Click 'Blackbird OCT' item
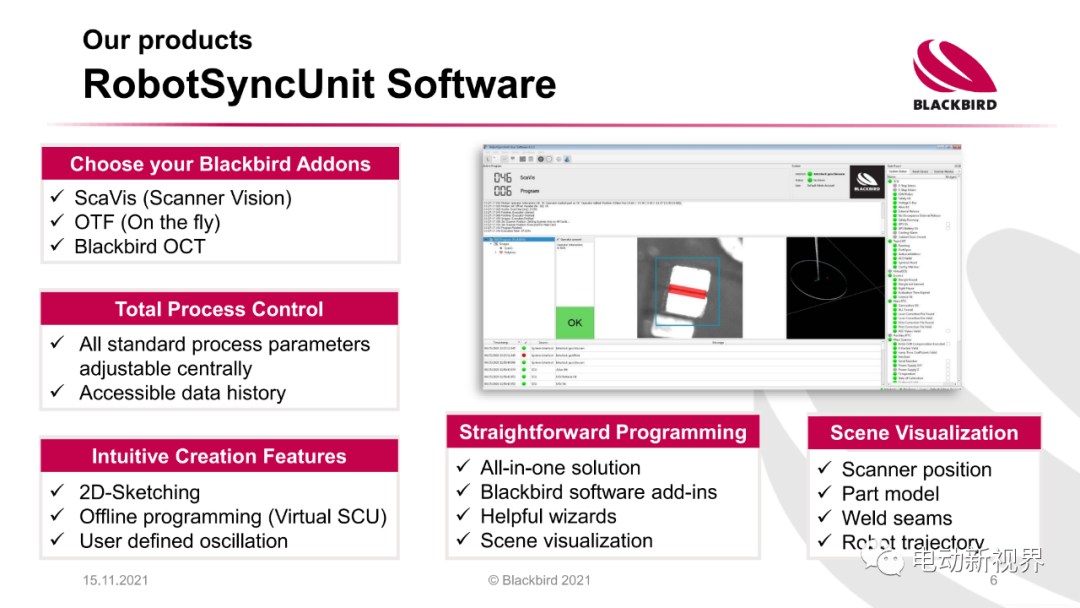This screenshot has width=1080, height=608. pyautogui.click(x=140, y=247)
